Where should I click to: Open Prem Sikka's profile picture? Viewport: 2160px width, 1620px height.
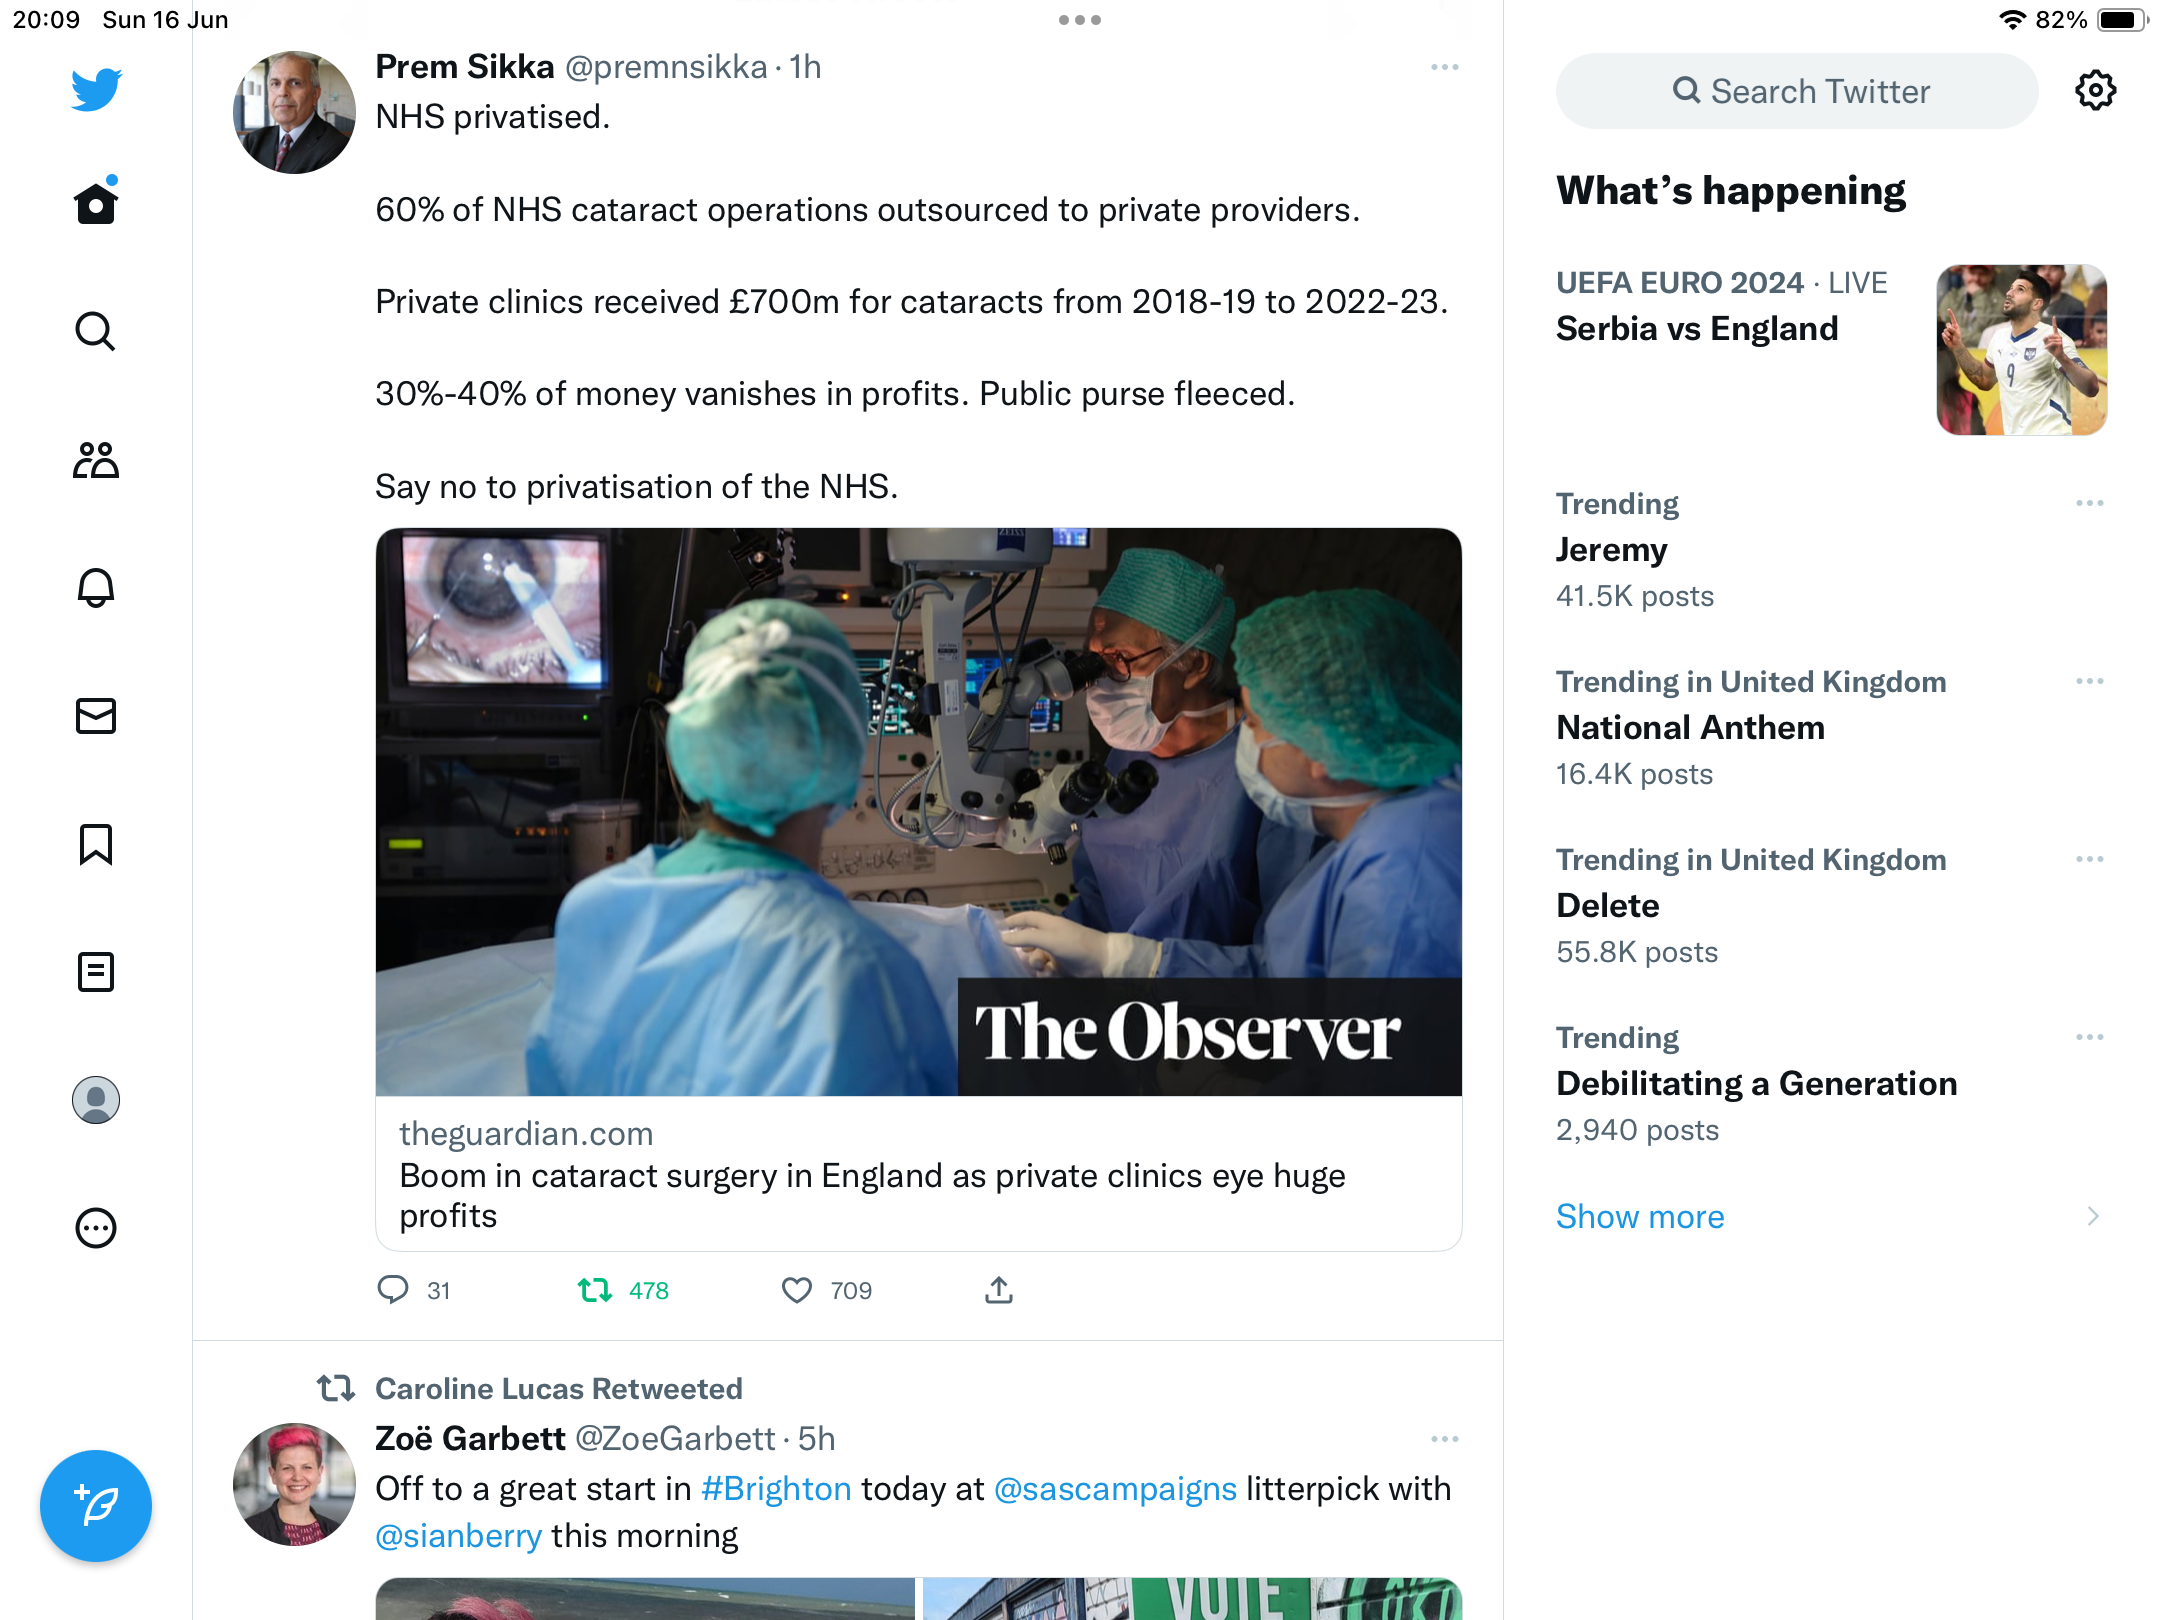[294, 113]
